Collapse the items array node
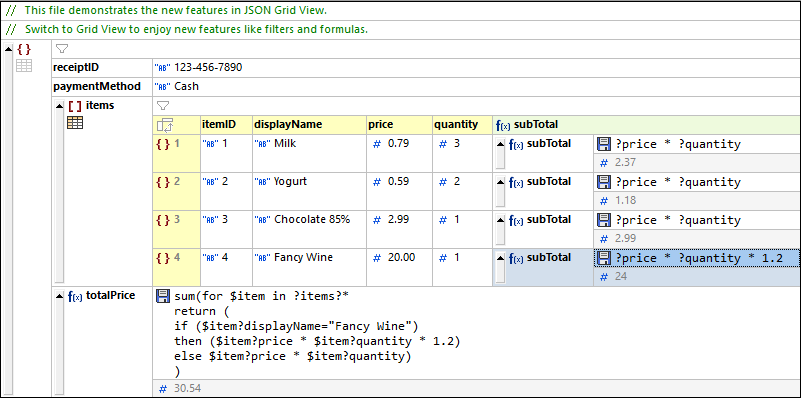This screenshot has width=801, height=398. pos(60,106)
